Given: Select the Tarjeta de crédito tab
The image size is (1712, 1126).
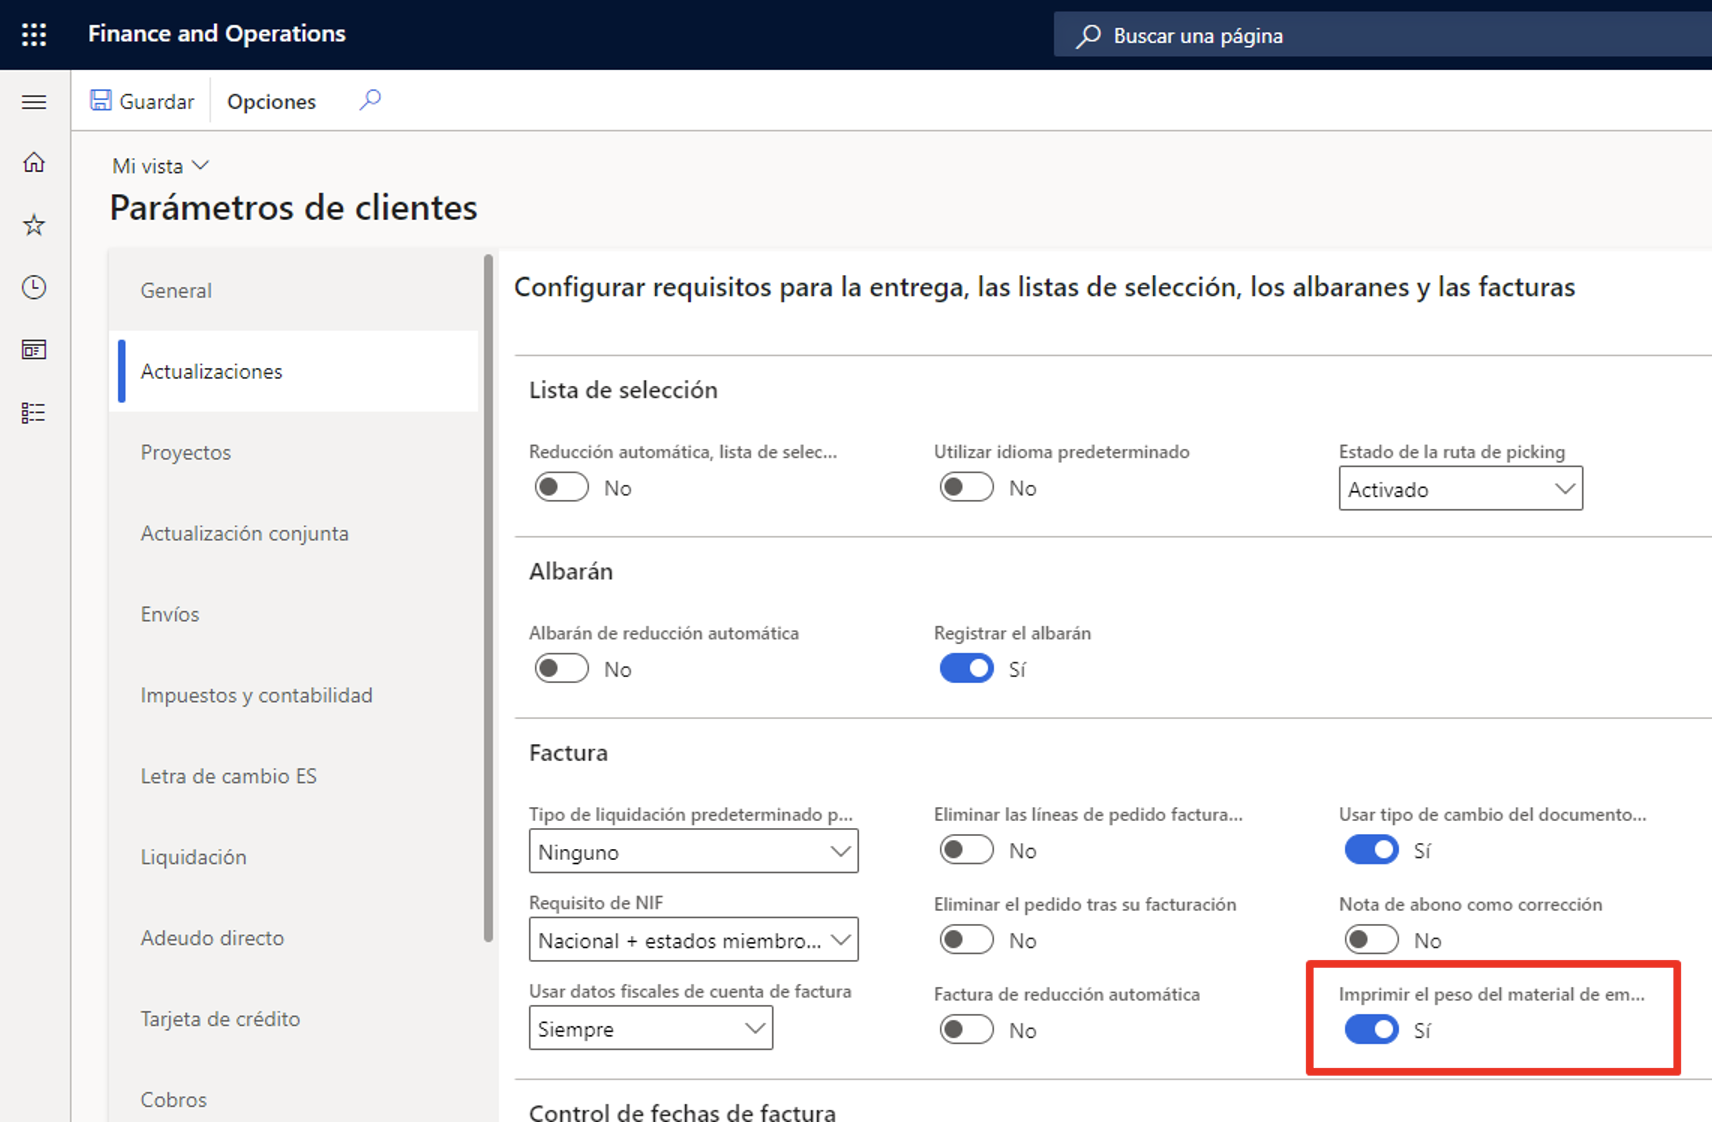Looking at the screenshot, I should click(x=294, y=1019).
